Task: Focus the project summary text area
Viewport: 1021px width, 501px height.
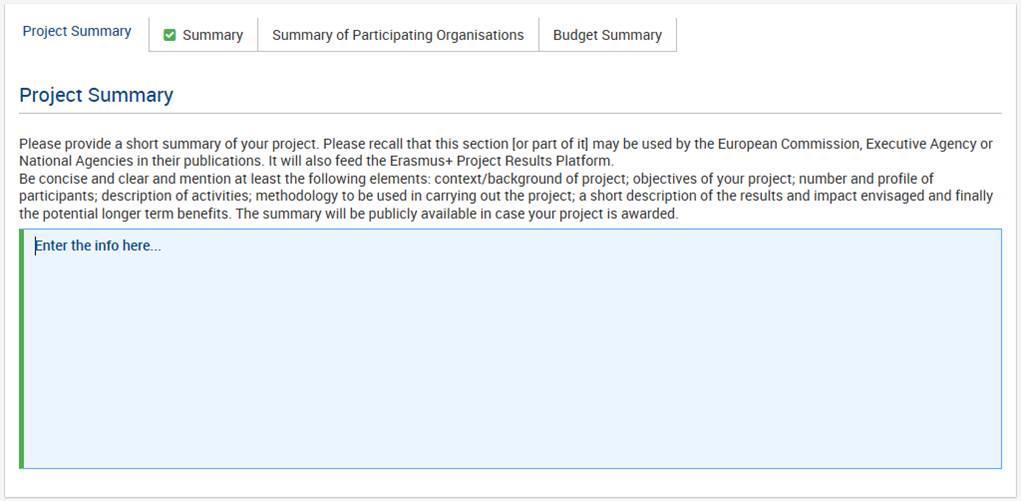Action: (x=512, y=349)
